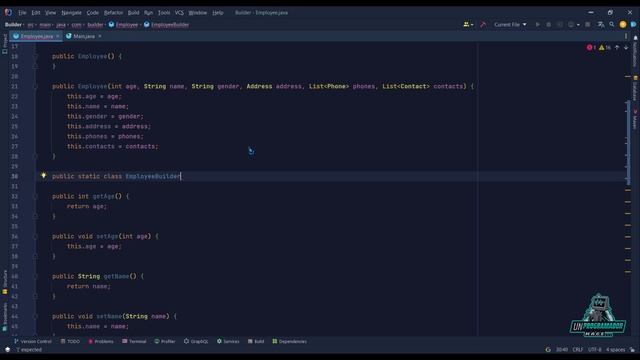Open the Notifications bell tool window
640x360 pixels.
pos(635,52)
